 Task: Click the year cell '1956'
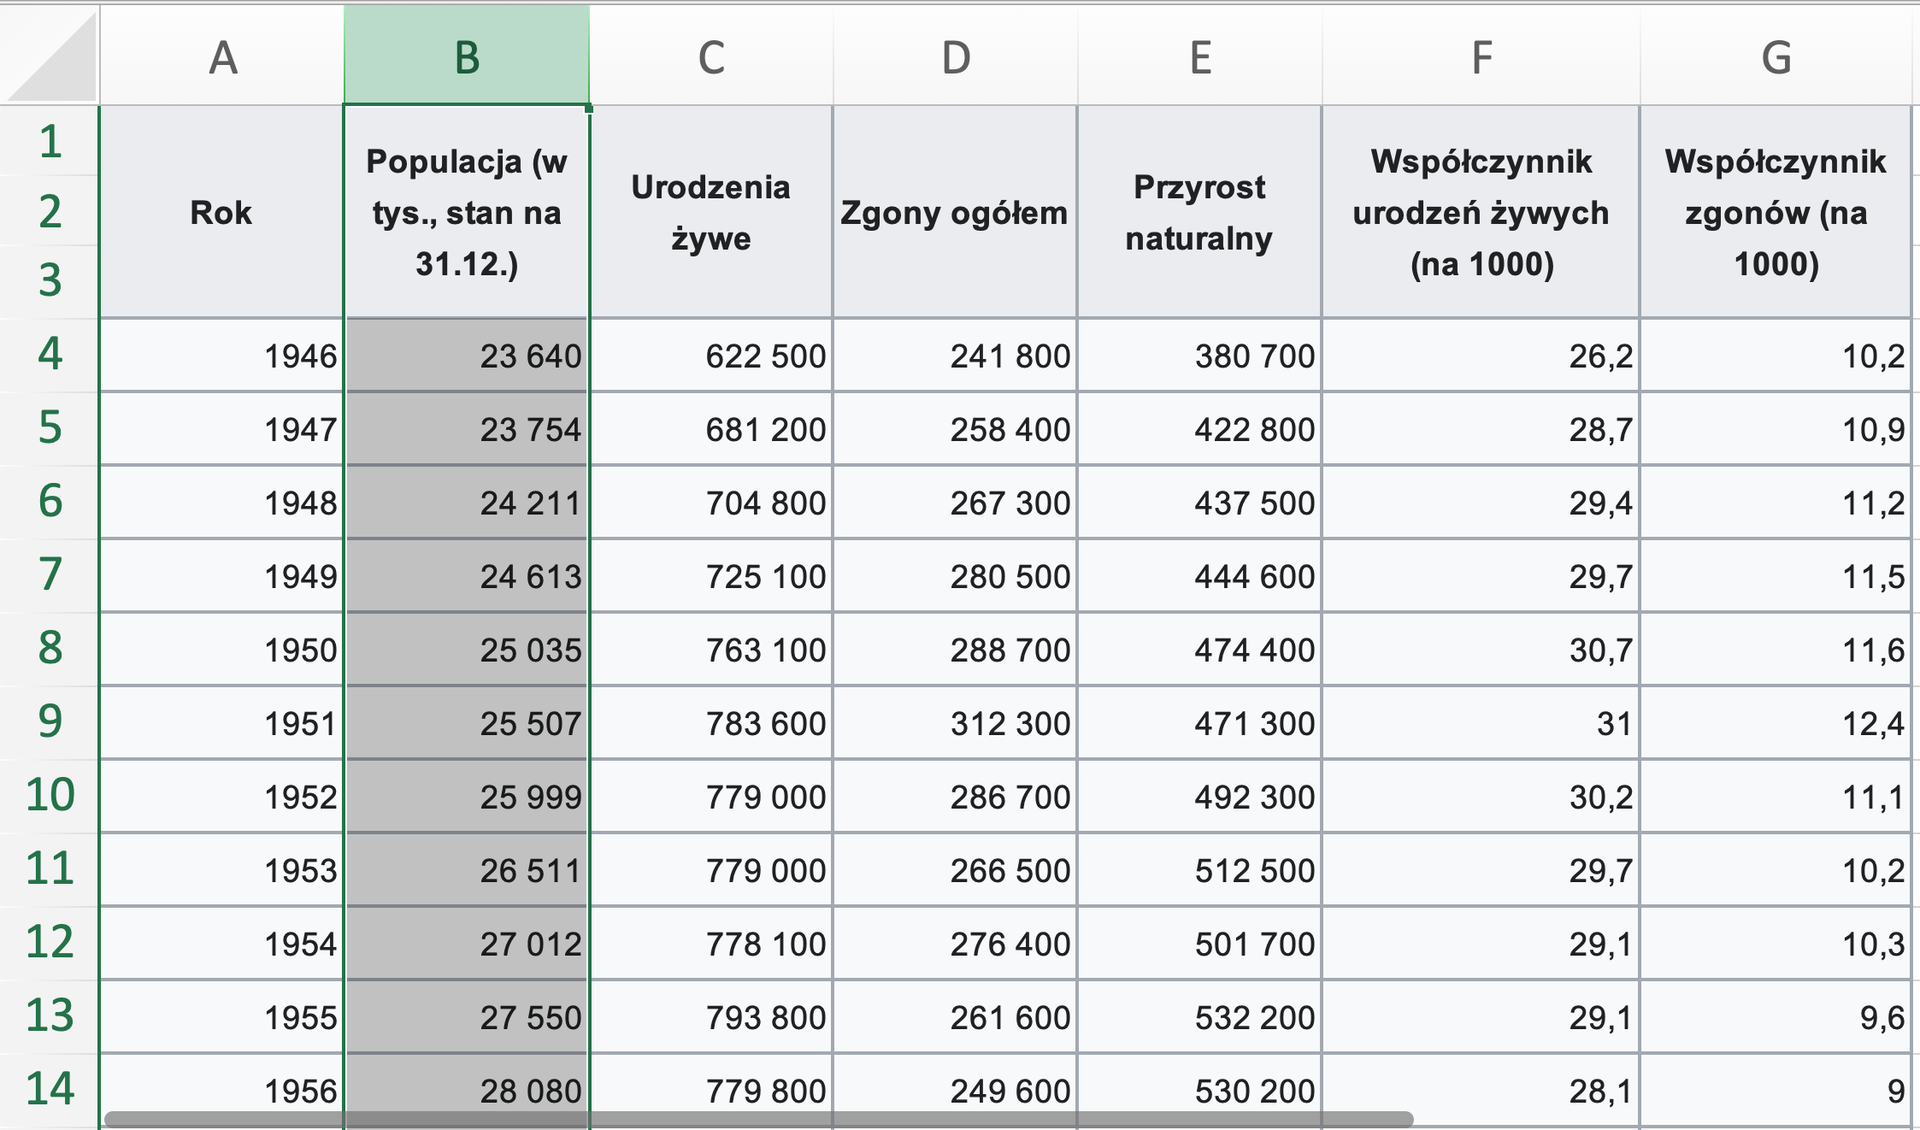coord(222,1090)
